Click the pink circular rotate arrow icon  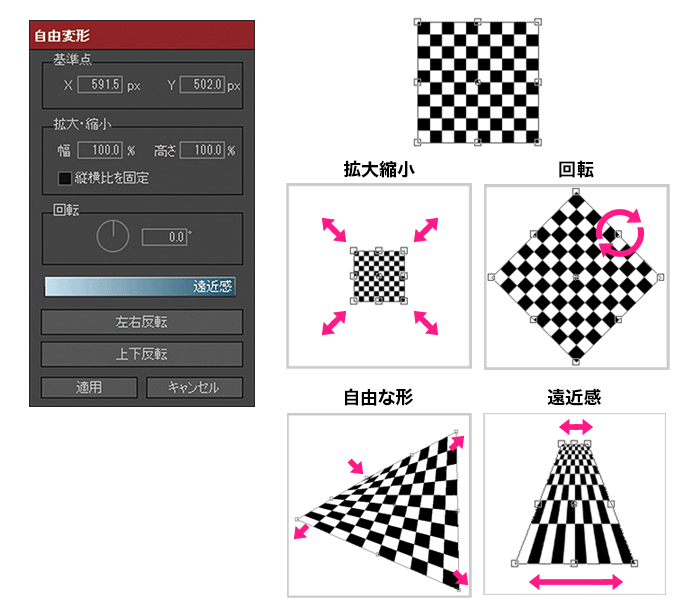(620, 232)
